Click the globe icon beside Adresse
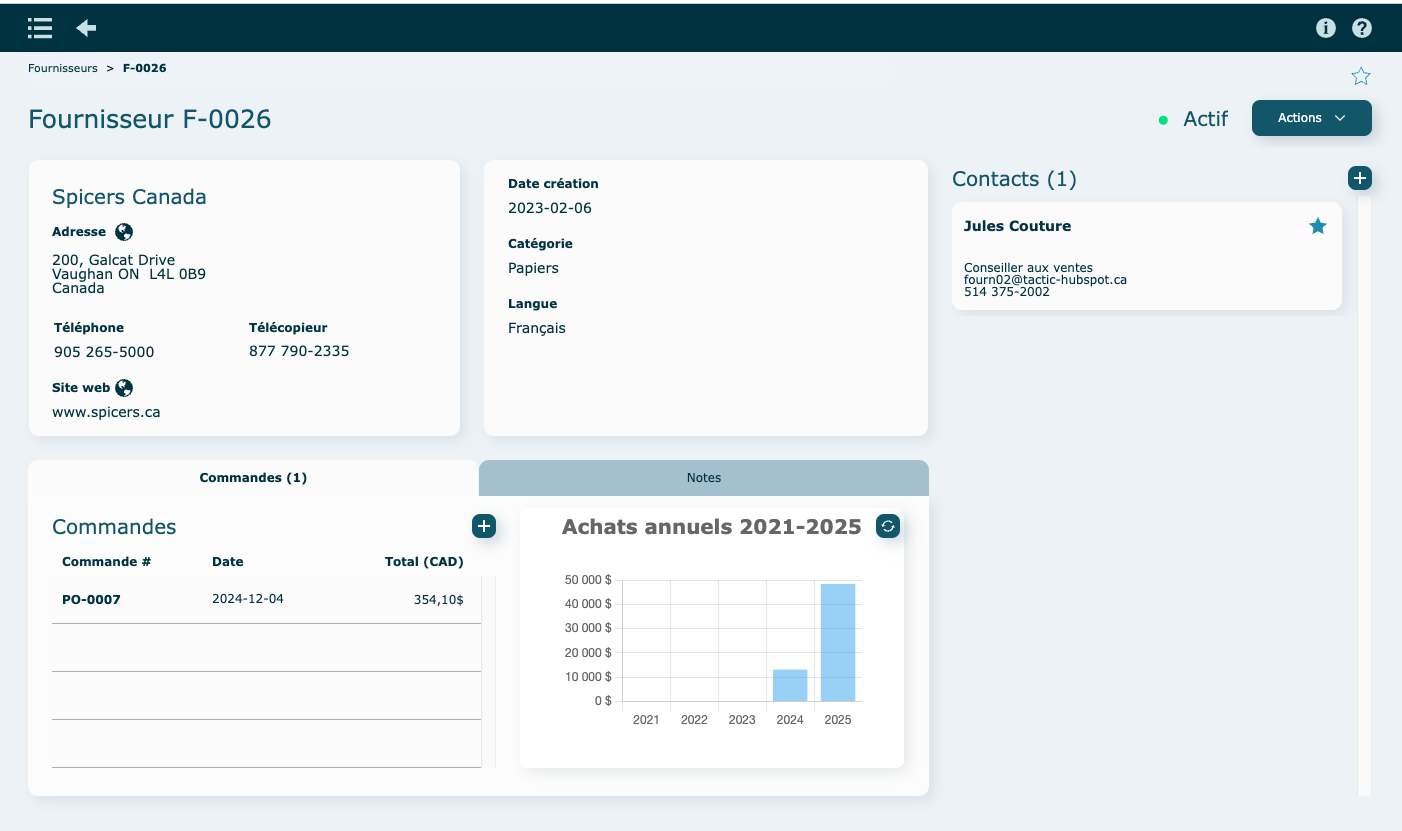The width and height of the screenshot is (1402, 831). point(124,232)
